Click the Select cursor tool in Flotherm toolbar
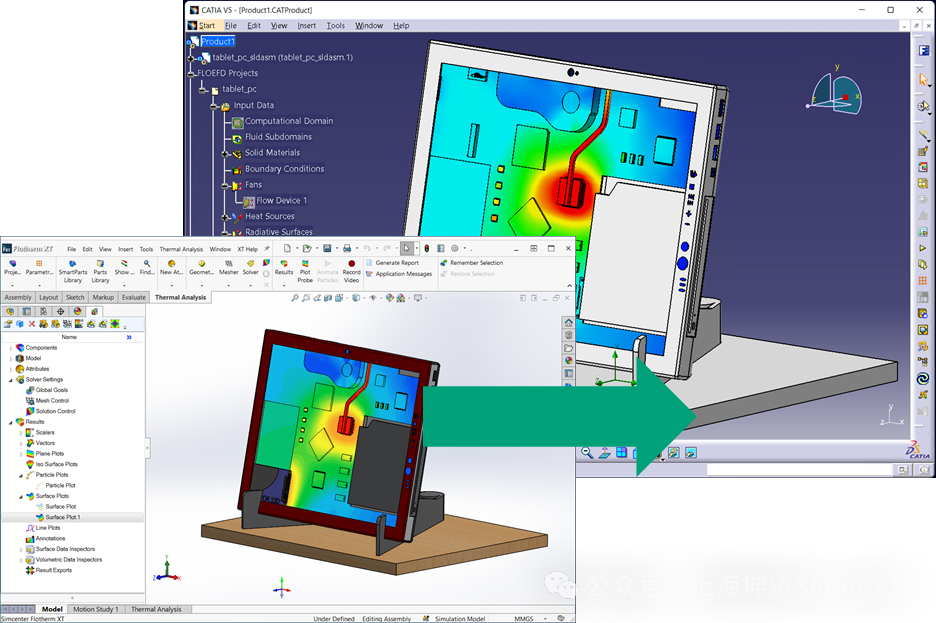936x623 pixels. point(407,248)
